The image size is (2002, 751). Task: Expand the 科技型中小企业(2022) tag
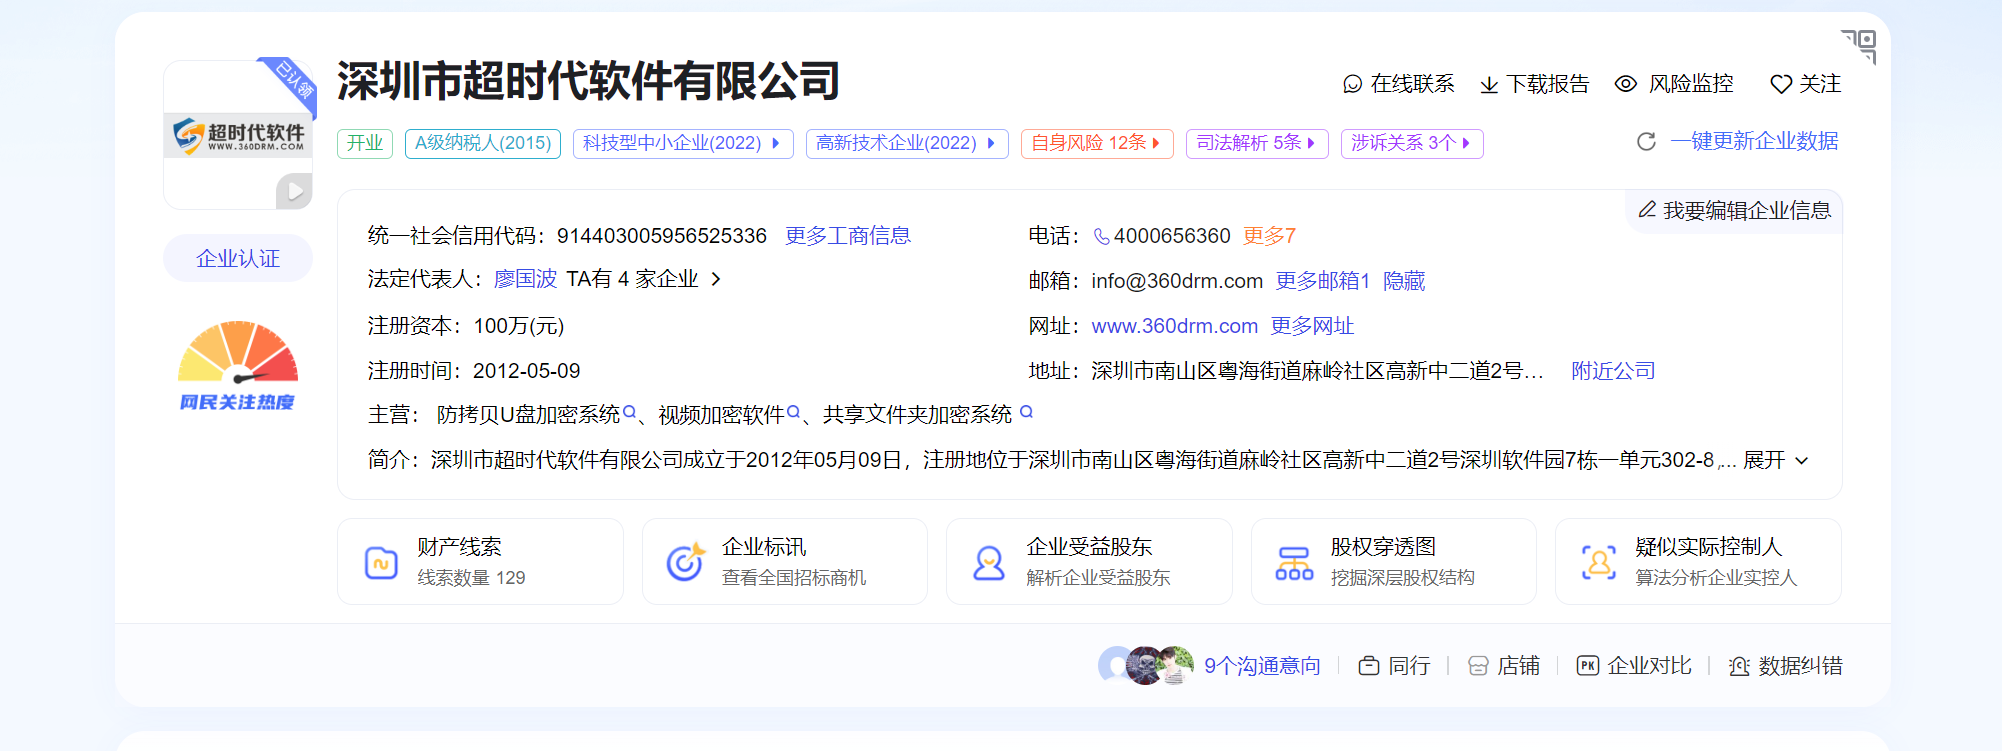point(683,143)
